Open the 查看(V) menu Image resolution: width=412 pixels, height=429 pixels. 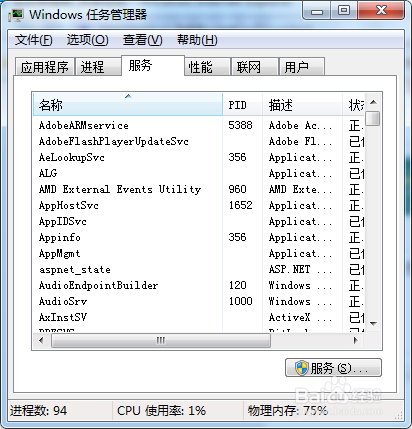tap(142, 40)
